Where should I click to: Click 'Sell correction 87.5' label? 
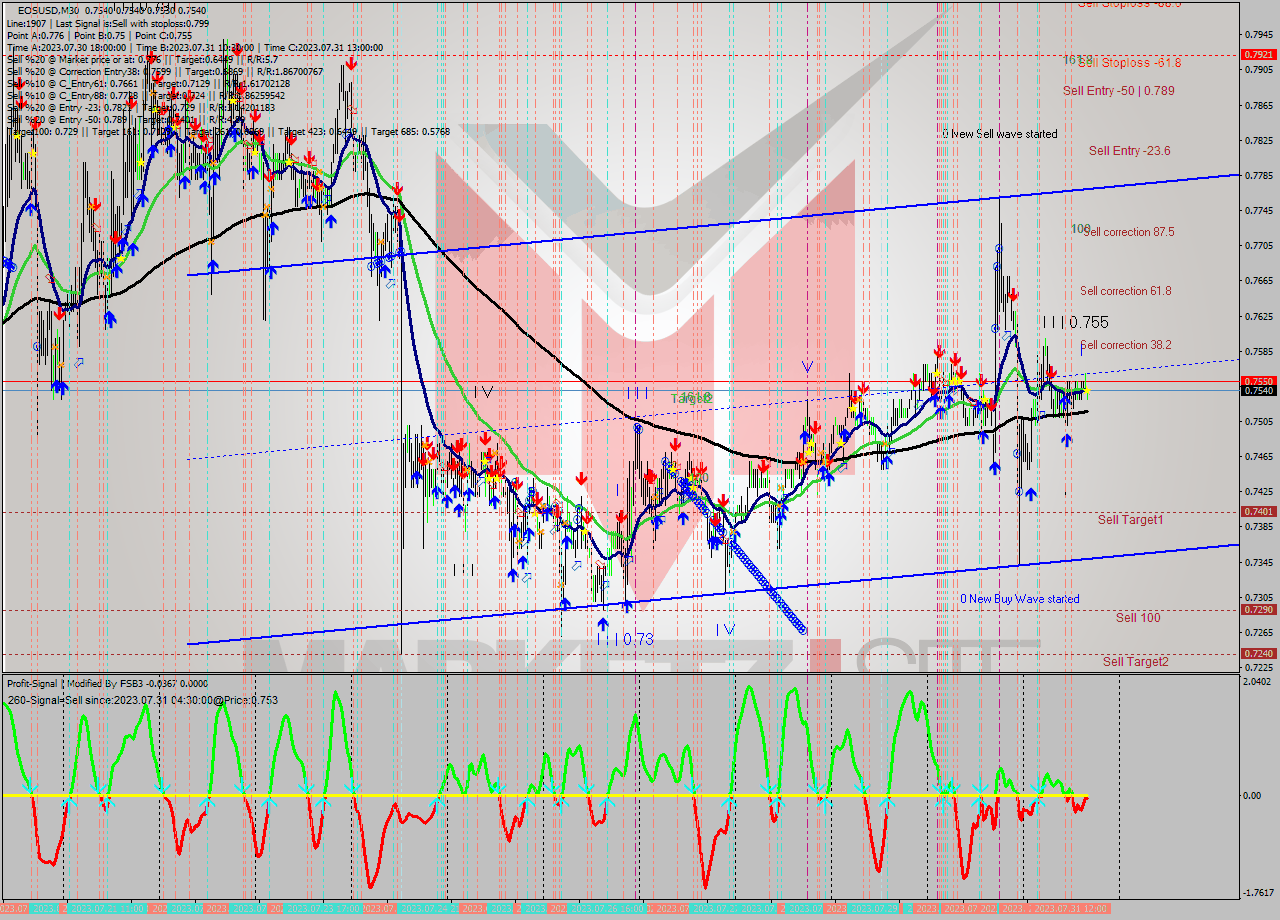[1128, 232]
